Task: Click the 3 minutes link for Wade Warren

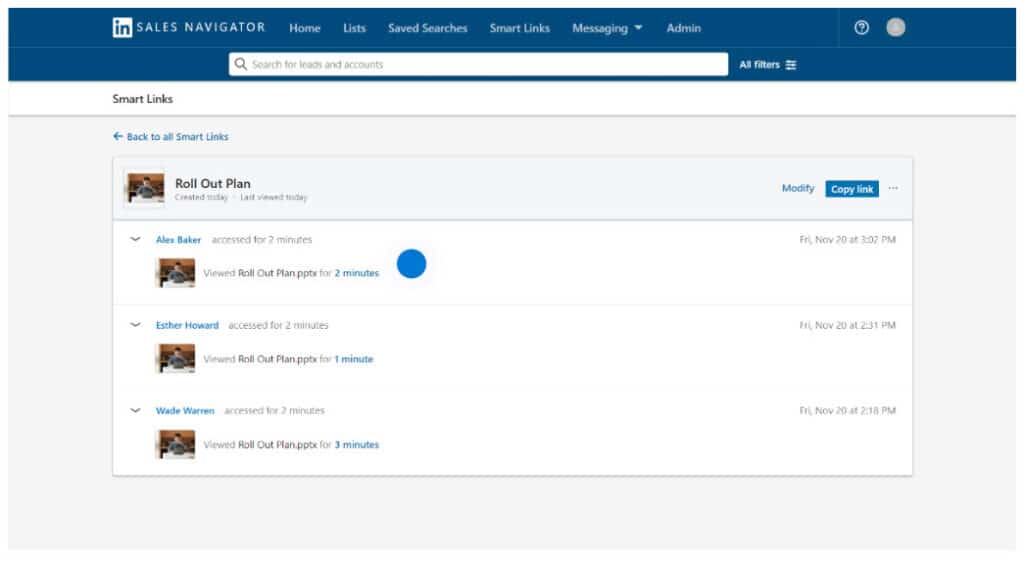Action: pyautogui.click(x=357, y=445)
